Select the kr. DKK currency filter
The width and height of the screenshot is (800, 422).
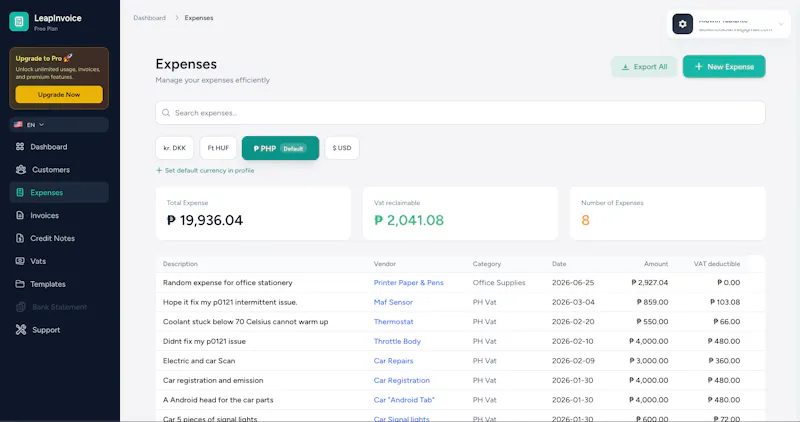[174, 148]
